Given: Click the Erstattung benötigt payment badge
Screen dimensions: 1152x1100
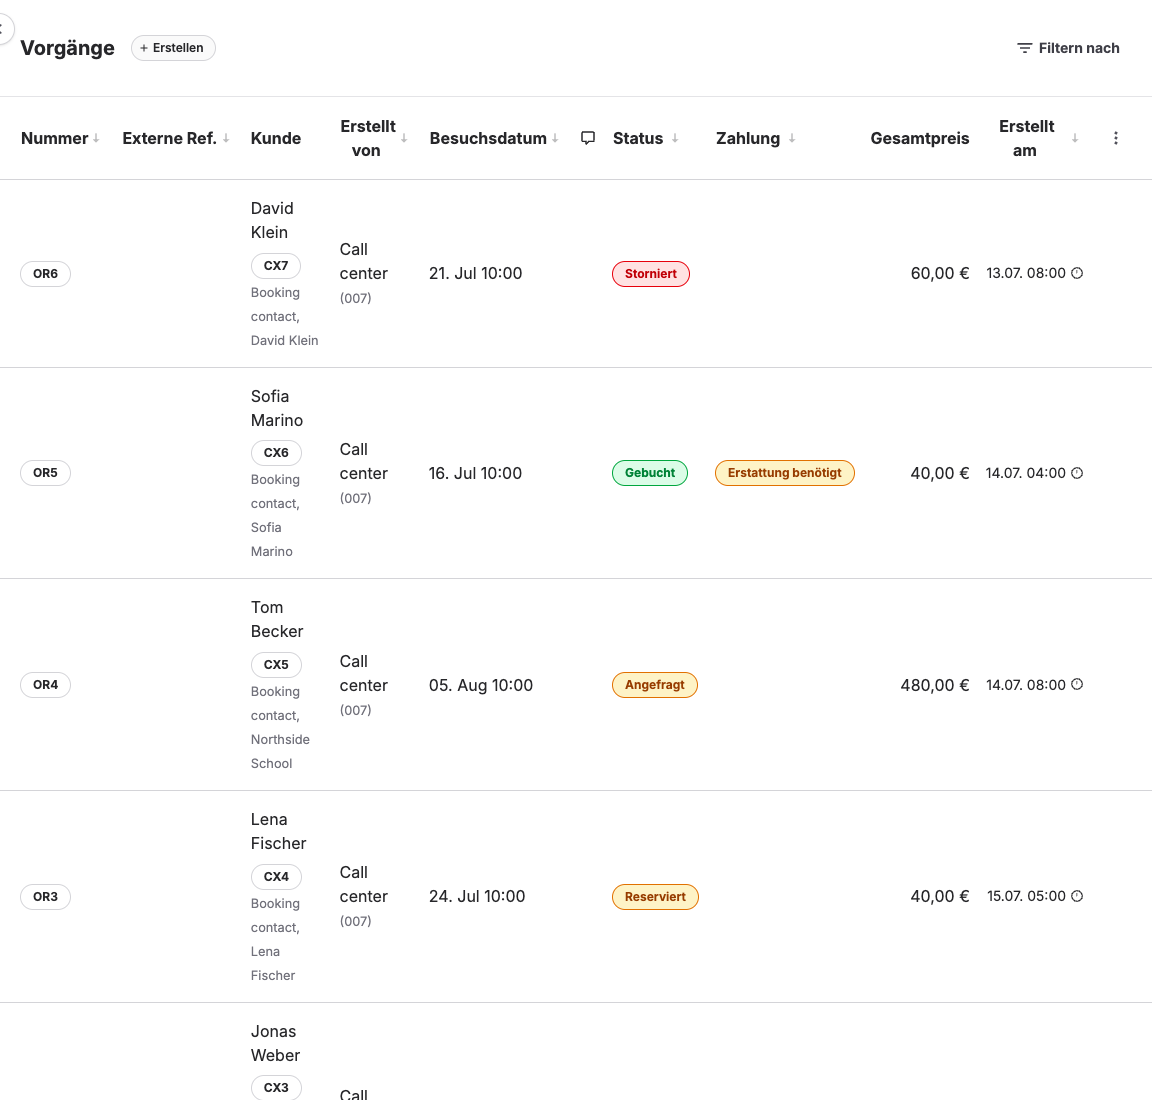Looking at the screenshot, I should click(785, 473).
